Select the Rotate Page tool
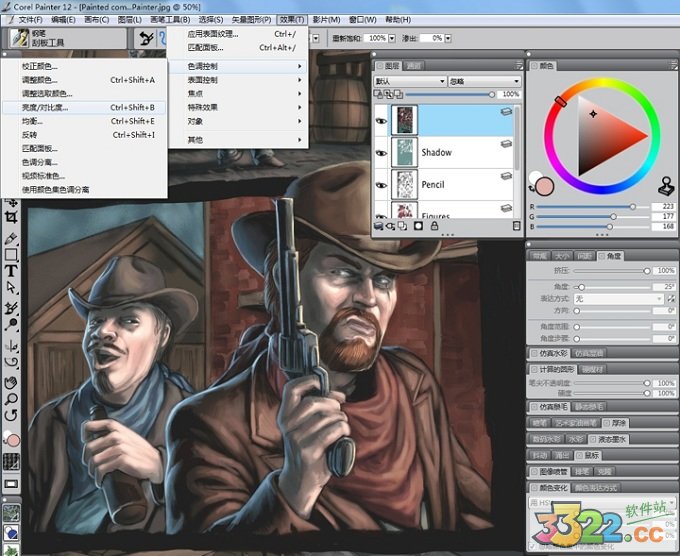Image resolution: width=680 pixels, height=556 pixels. point(11,415)
